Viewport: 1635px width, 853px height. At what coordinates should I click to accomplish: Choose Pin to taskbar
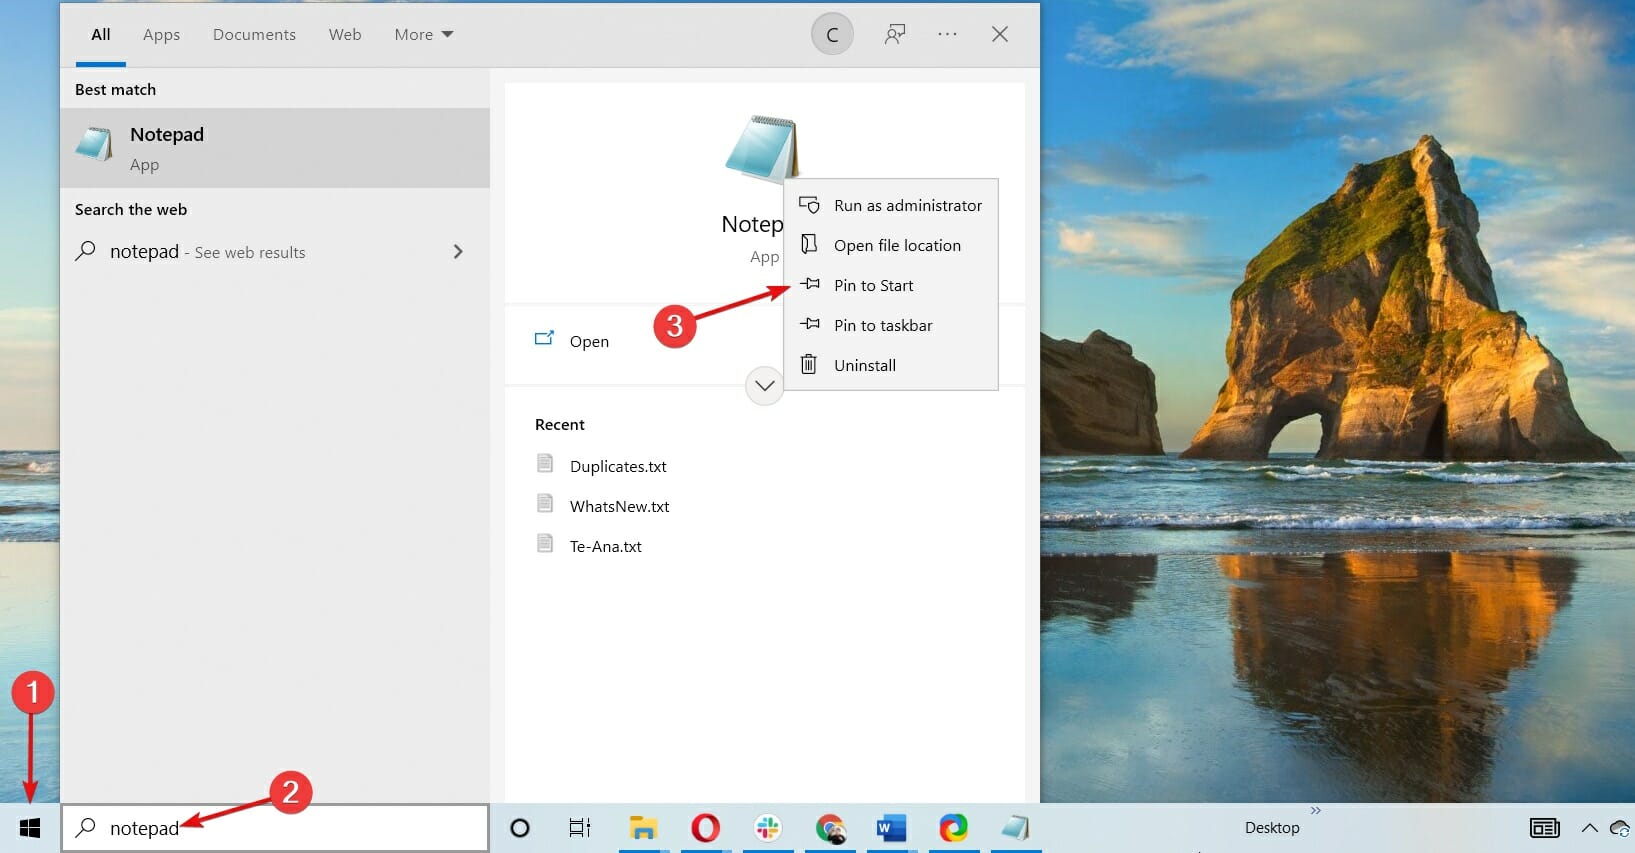pos(890,325)
